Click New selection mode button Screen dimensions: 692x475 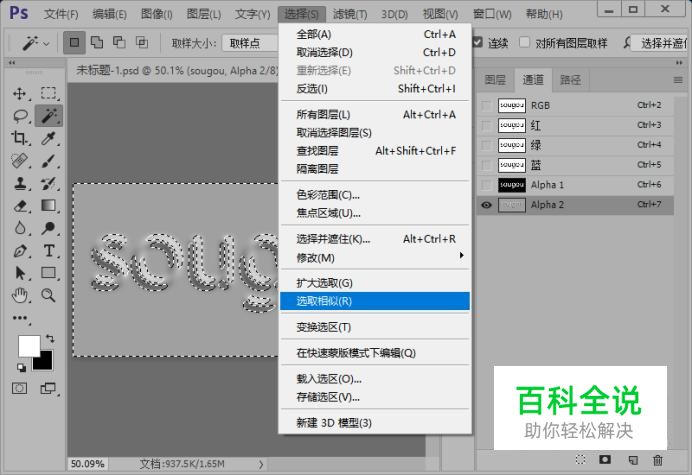pos(74,42)
